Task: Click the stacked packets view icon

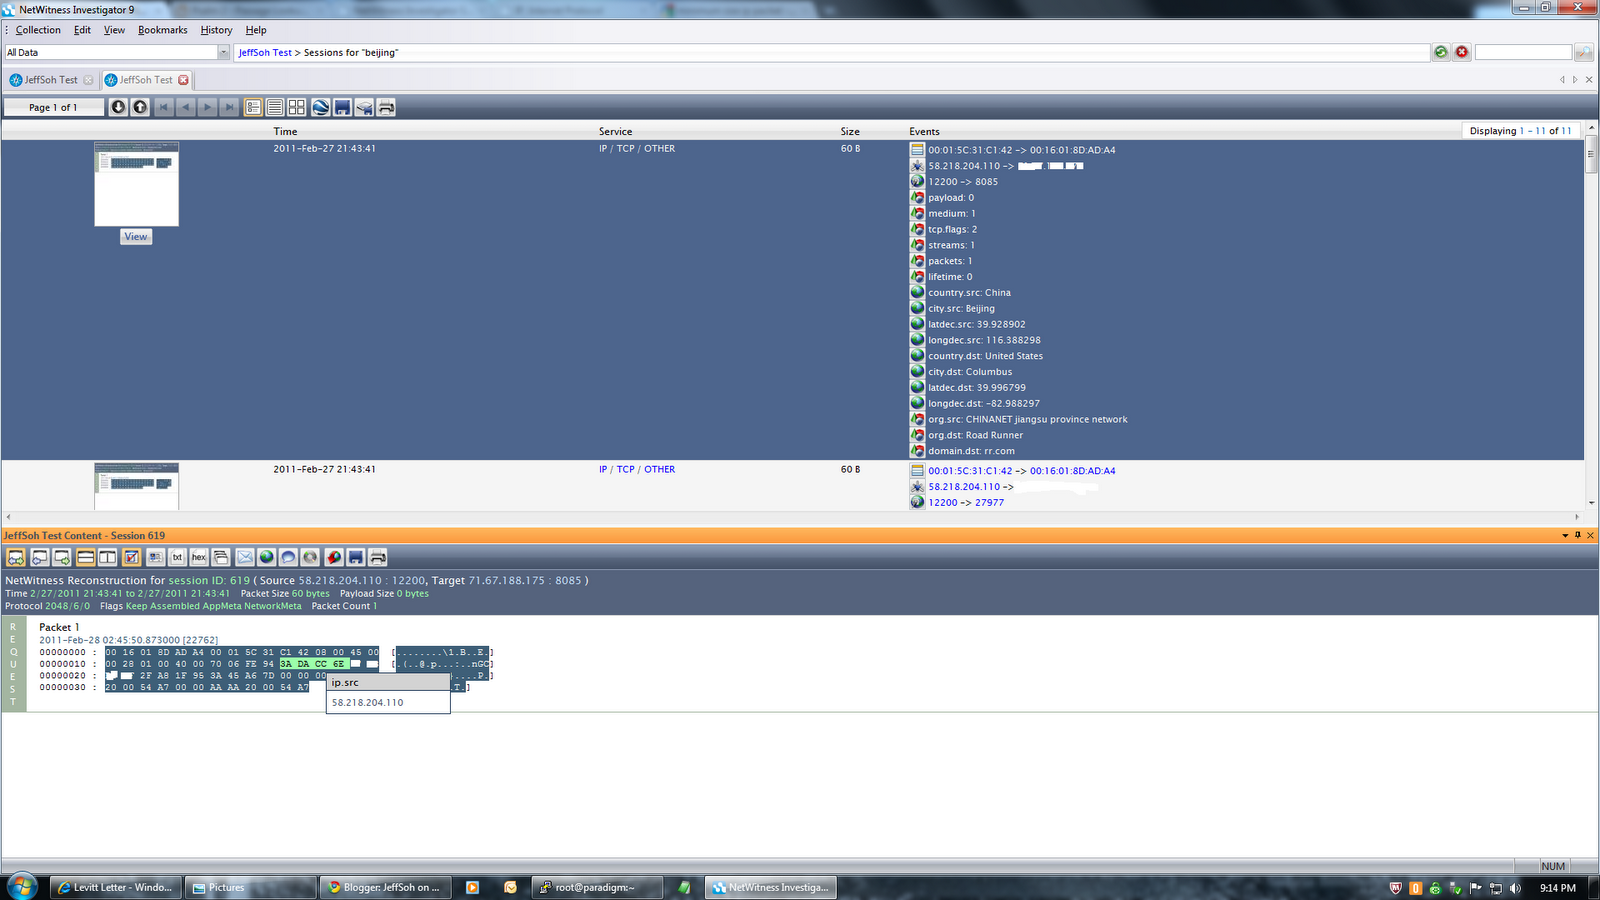Action: coord(221,557)
